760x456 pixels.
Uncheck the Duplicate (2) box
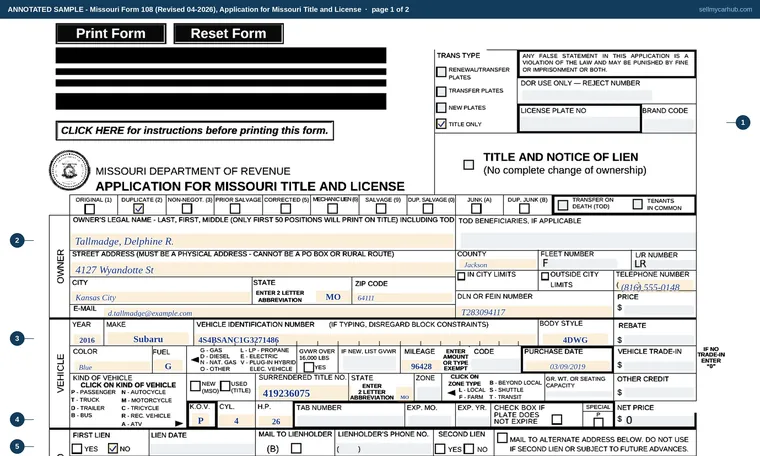pyautogui.click(x=139, y=209)
